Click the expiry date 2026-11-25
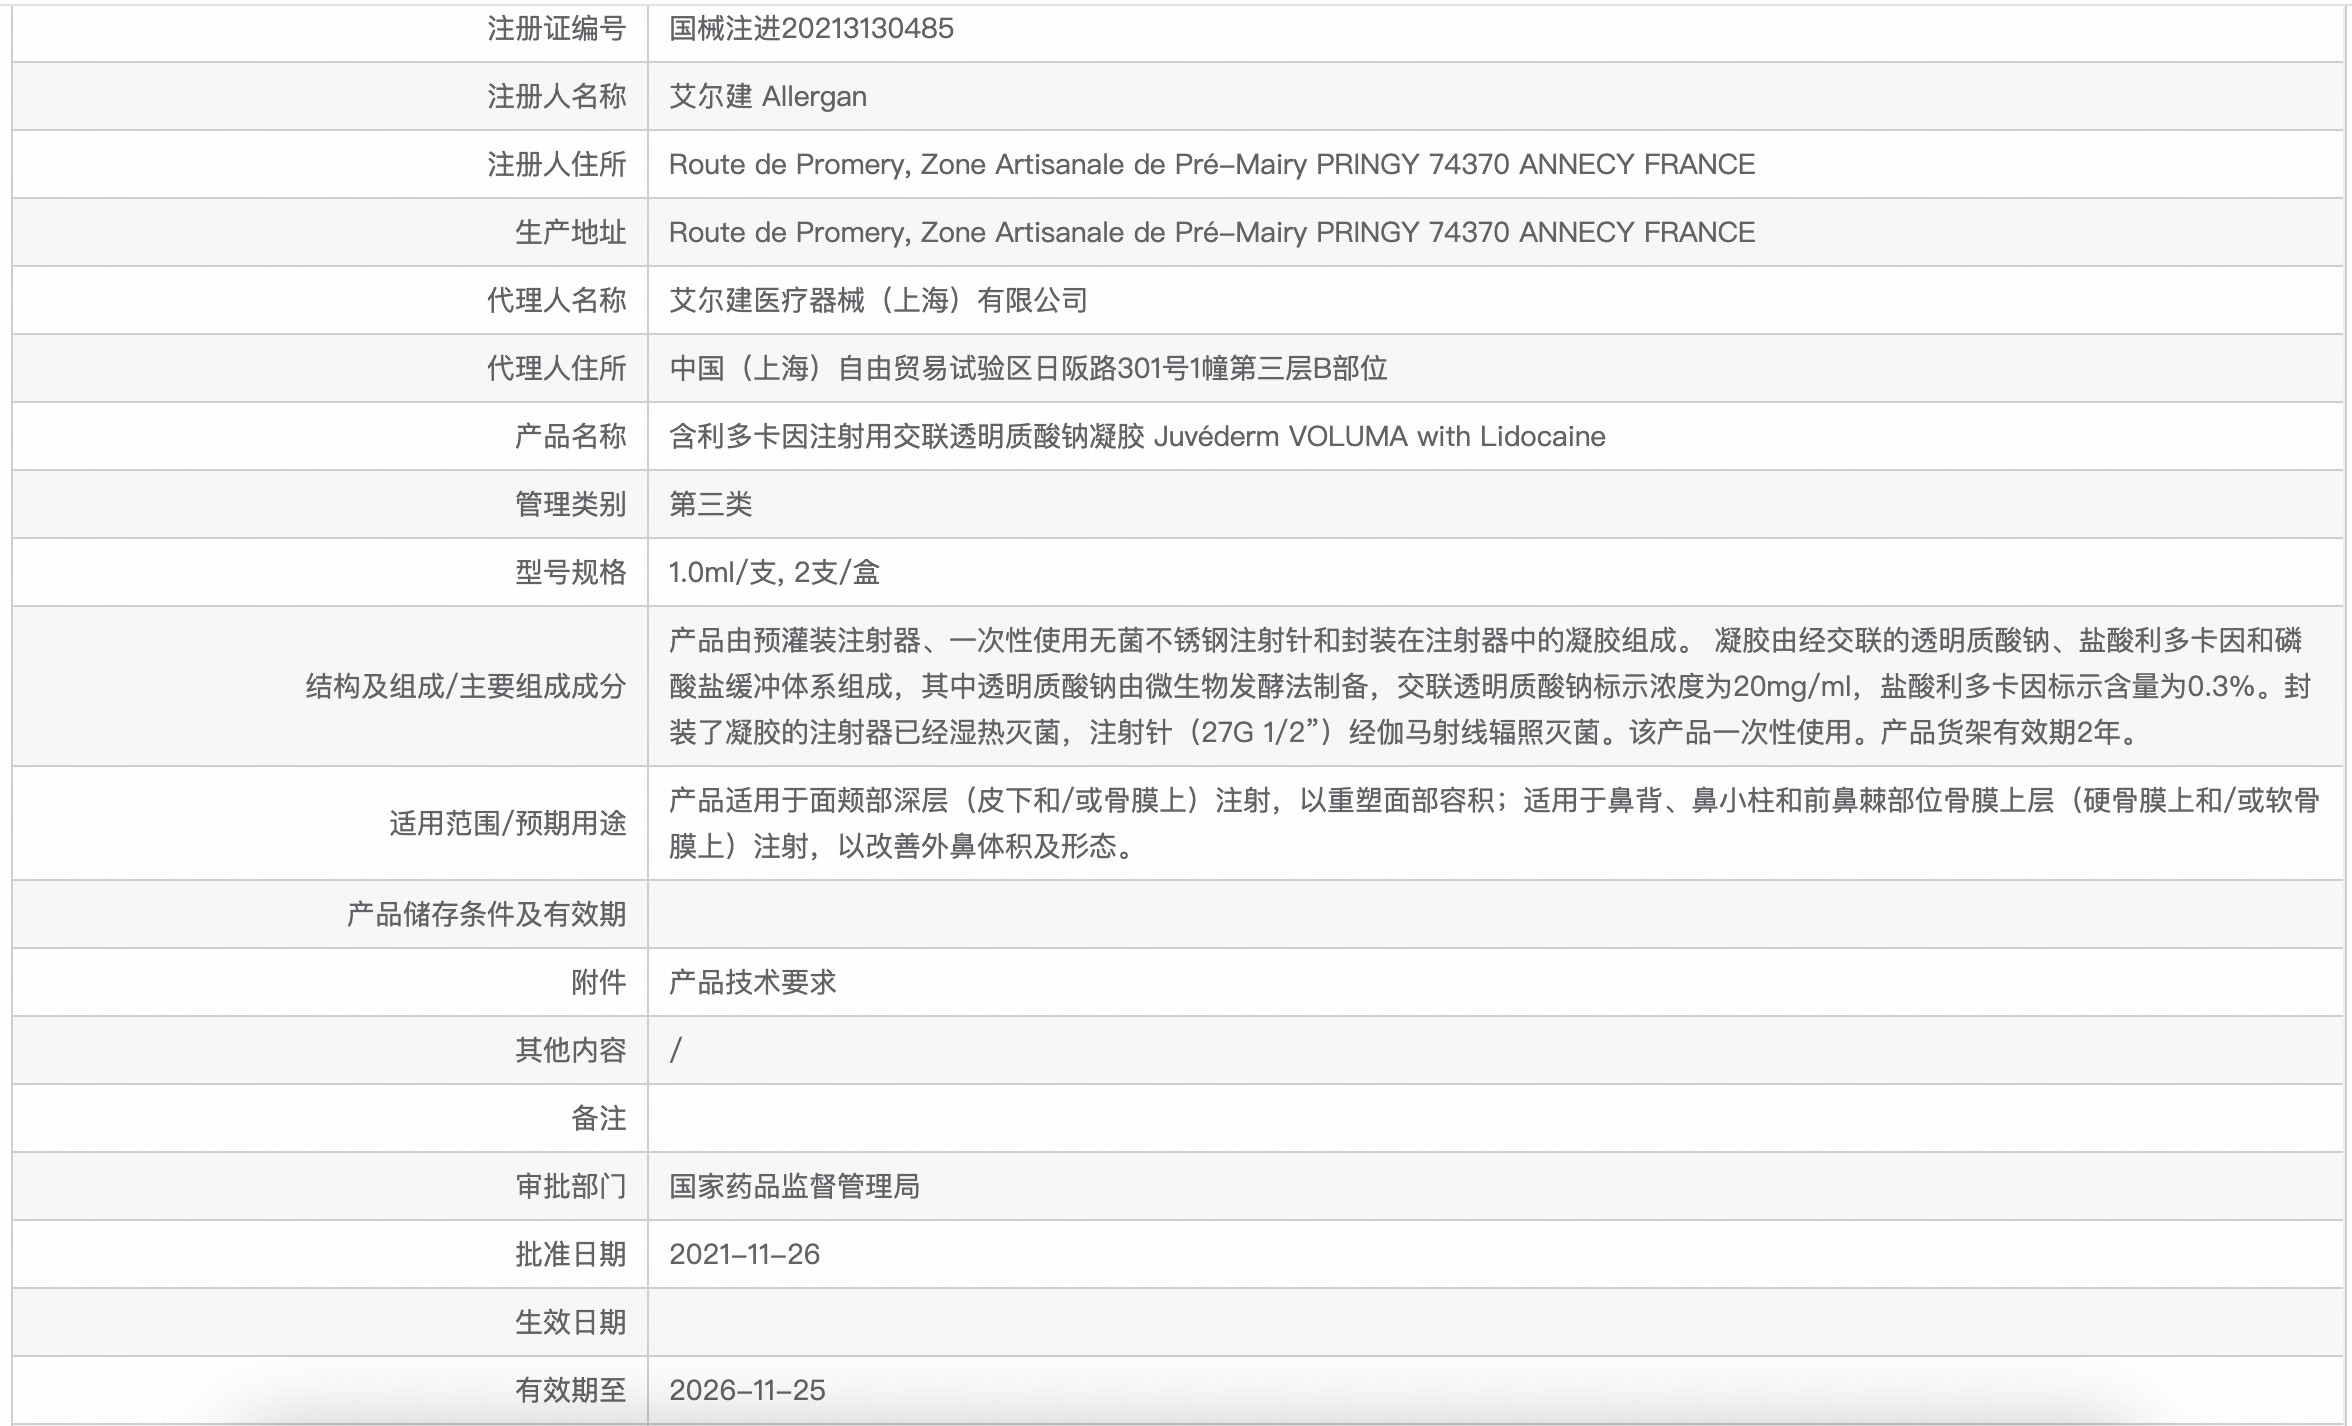Image resolution: width=2352 pixels, height=1426 pixels. pyautogui.click(x=747, y=1390)
